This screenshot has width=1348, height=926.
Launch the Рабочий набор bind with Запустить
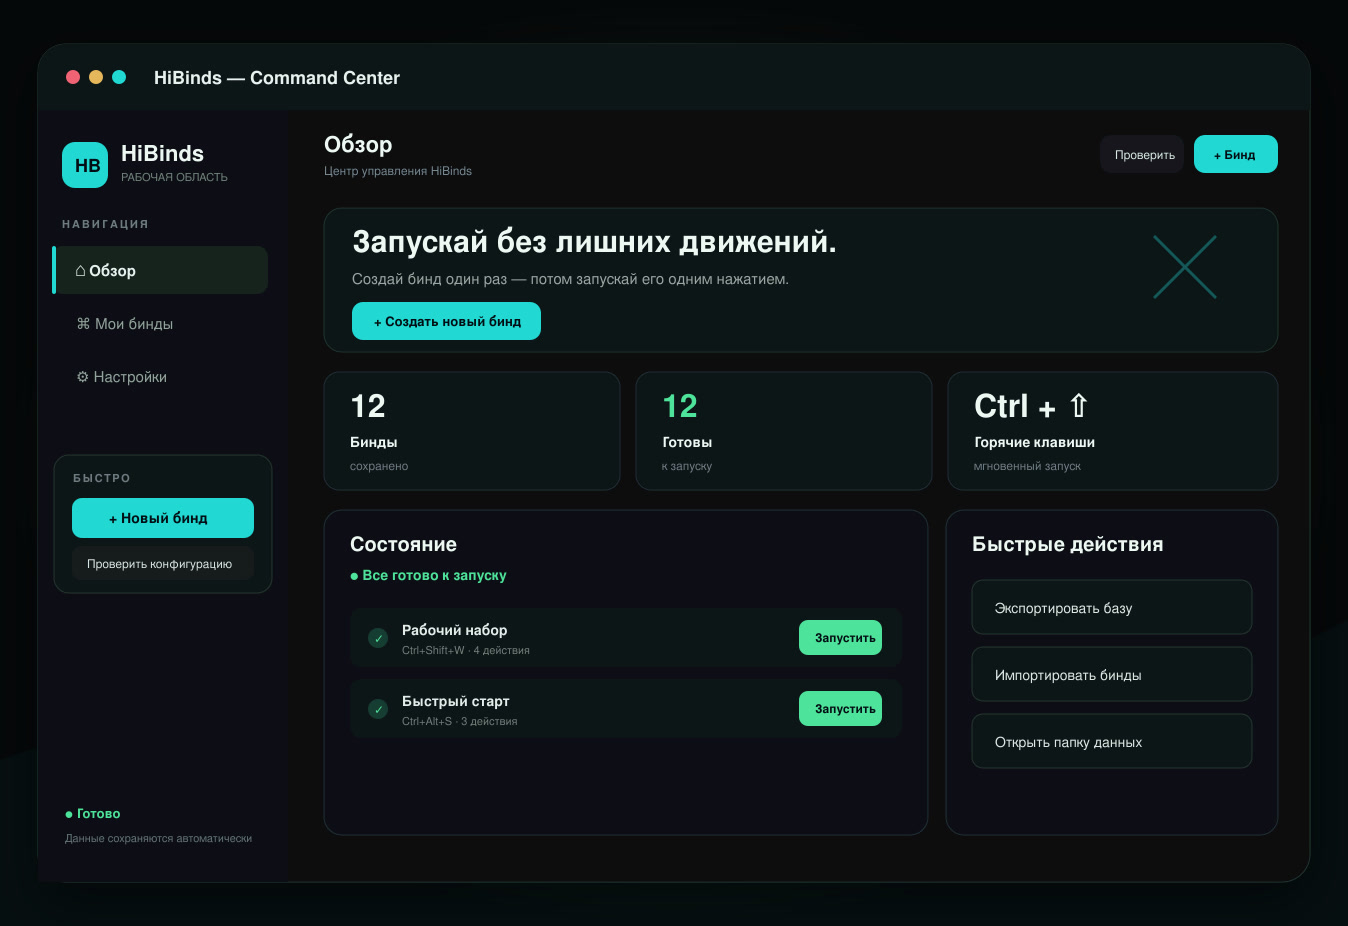(840, 638)
